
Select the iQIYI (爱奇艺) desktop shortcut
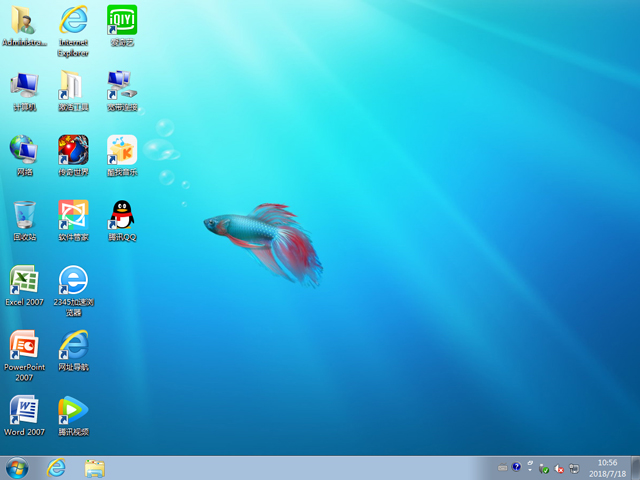click(122, 20)
